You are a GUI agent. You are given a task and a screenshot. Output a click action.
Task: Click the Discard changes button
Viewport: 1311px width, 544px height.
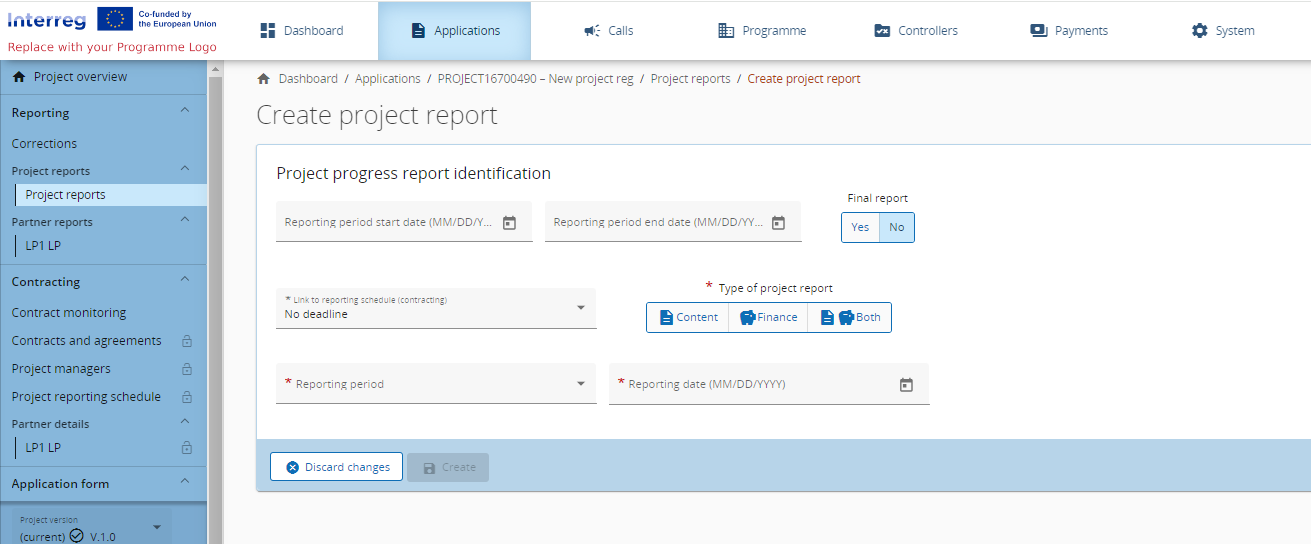pyautogui.click(x=337, y=467)
